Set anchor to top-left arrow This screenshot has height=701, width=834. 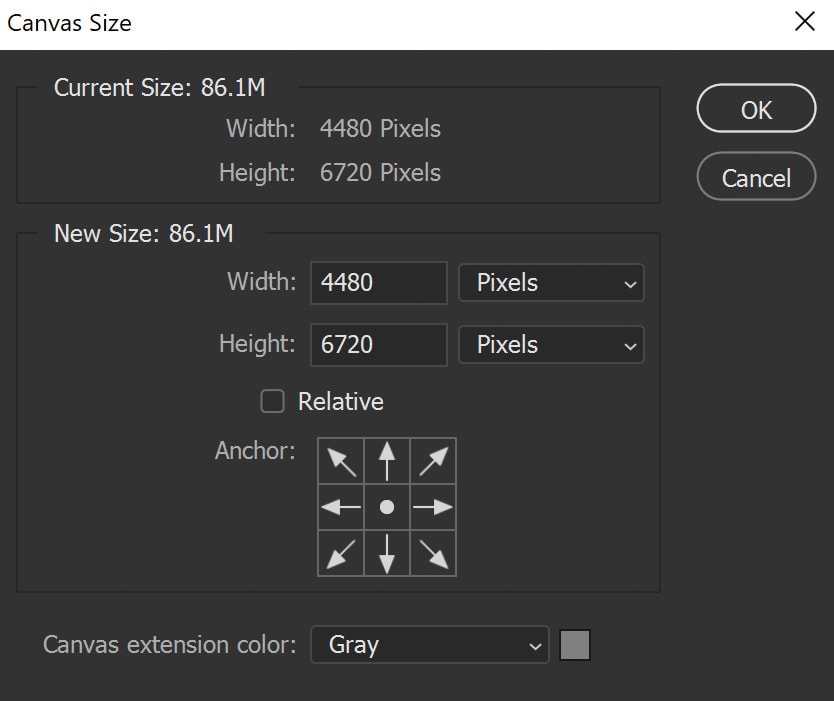pyautogui.click(x=341, y=461)
